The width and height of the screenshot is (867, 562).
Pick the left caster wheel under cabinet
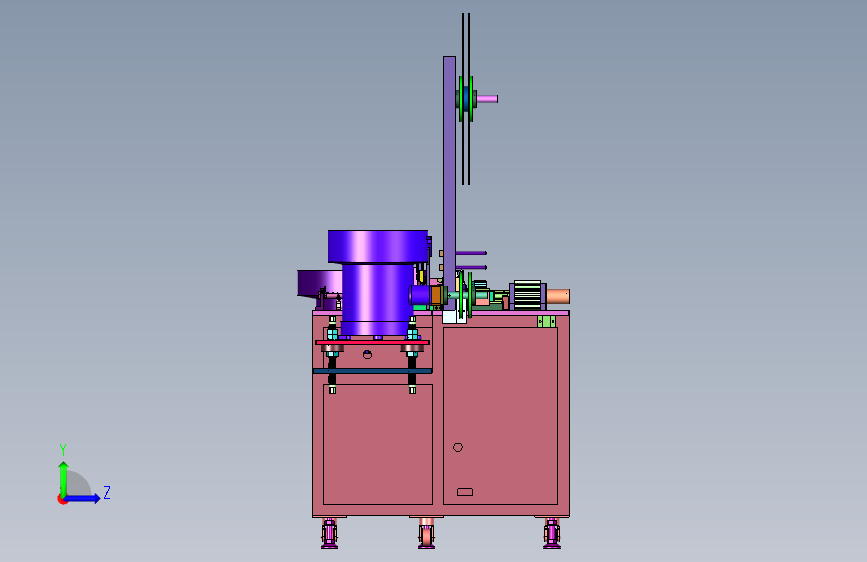pyautogui.click(x=330, y=534)
